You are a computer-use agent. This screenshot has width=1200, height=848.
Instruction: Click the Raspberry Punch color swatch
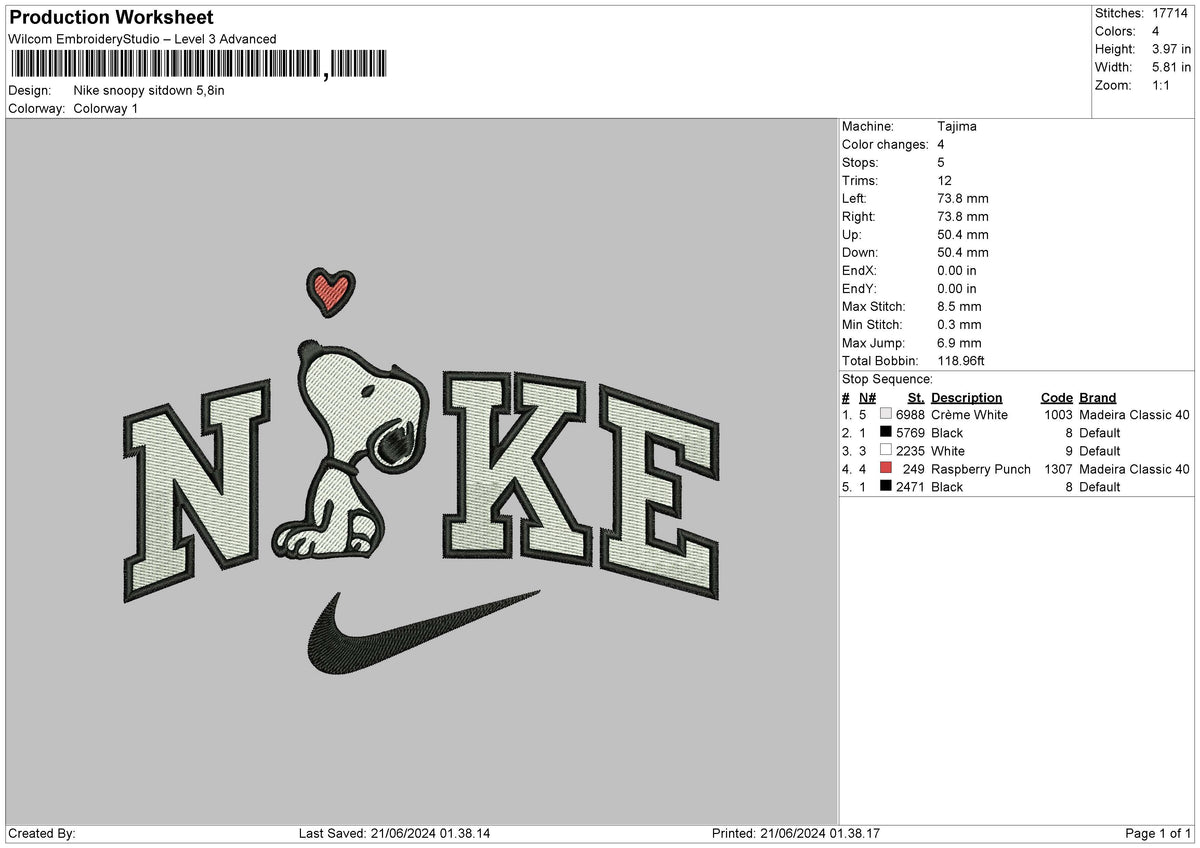point(886,469)
